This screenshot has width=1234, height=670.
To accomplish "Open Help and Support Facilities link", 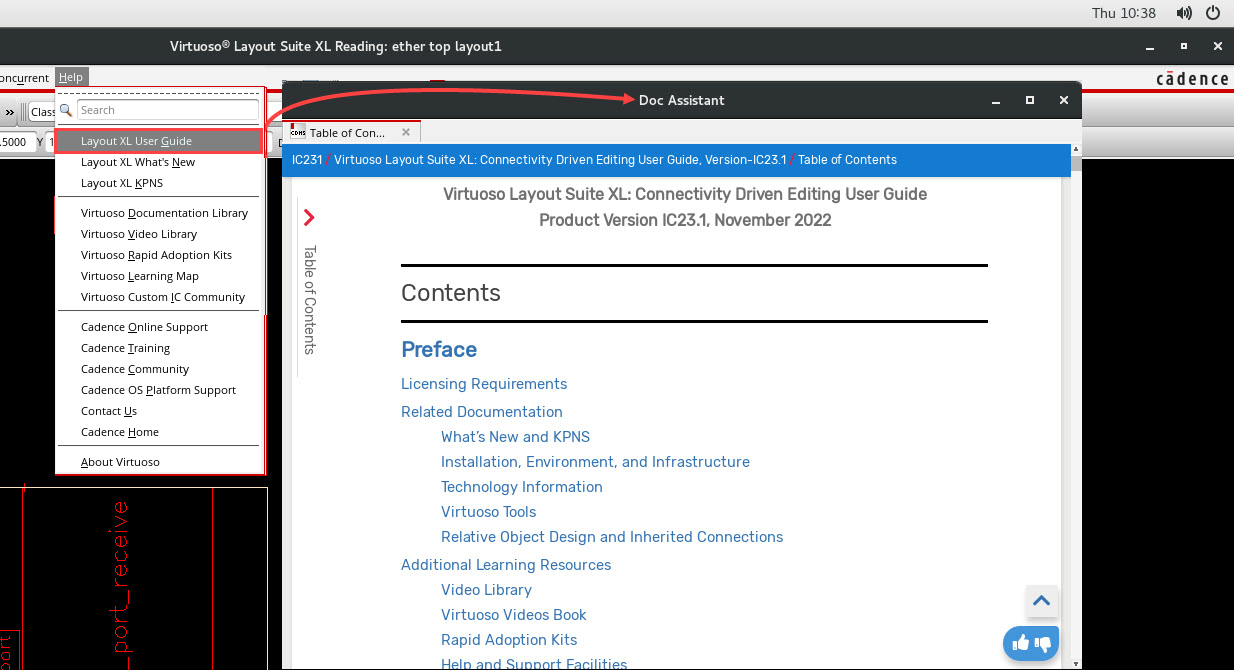I will point(534,664).
